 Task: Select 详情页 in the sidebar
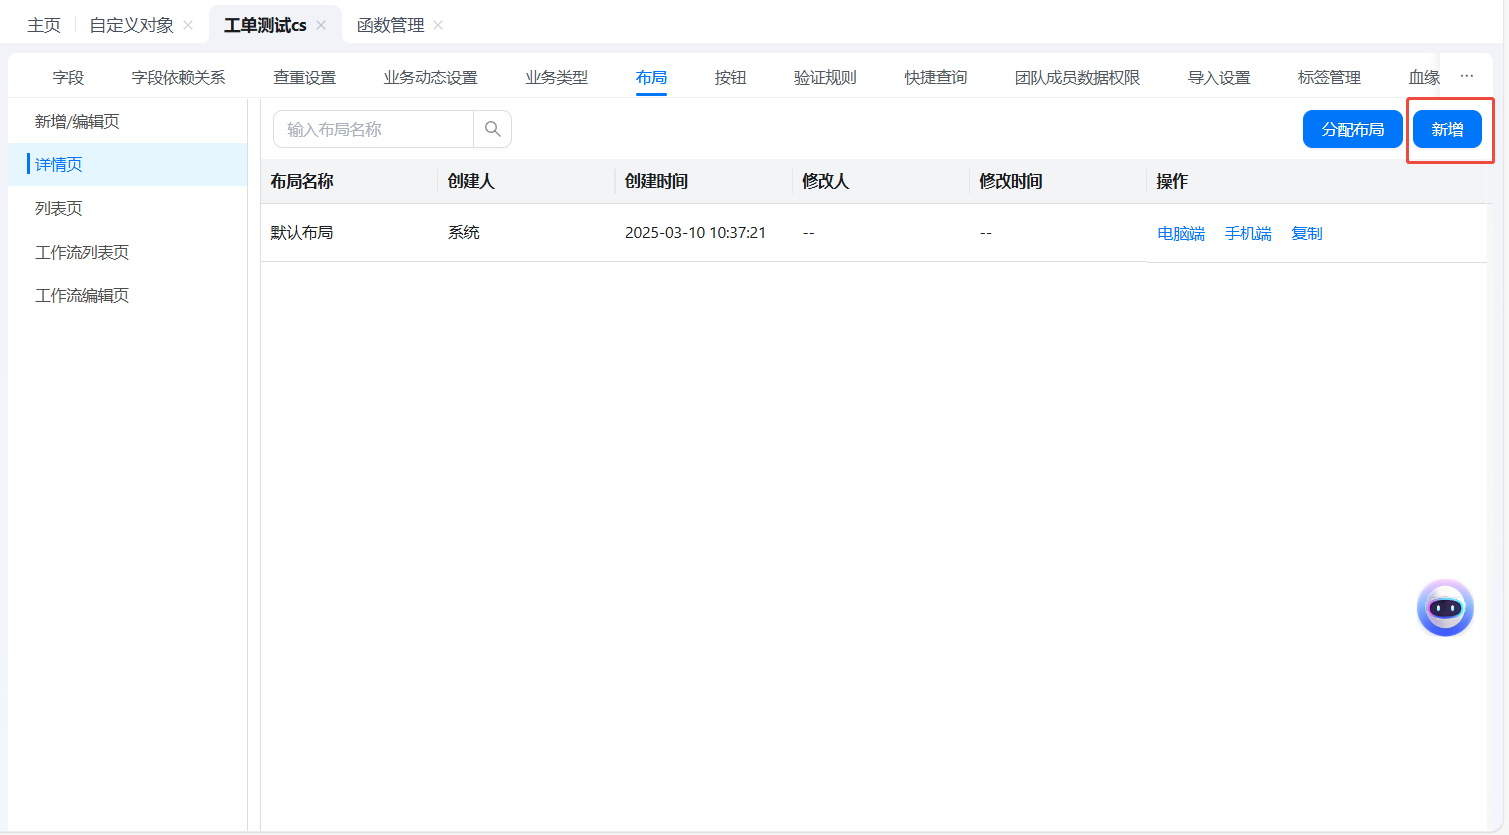pos(128,164)
